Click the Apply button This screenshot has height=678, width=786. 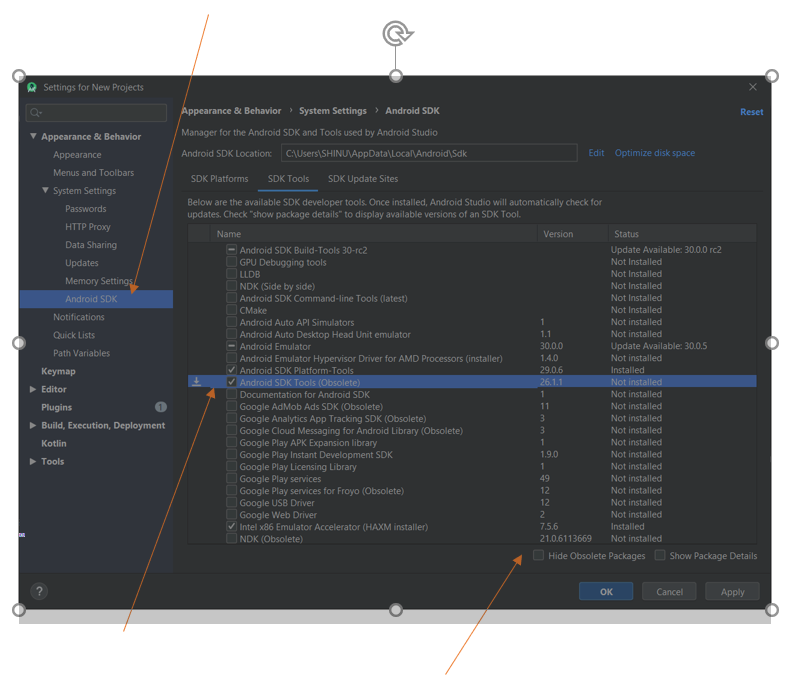[732, 591]
